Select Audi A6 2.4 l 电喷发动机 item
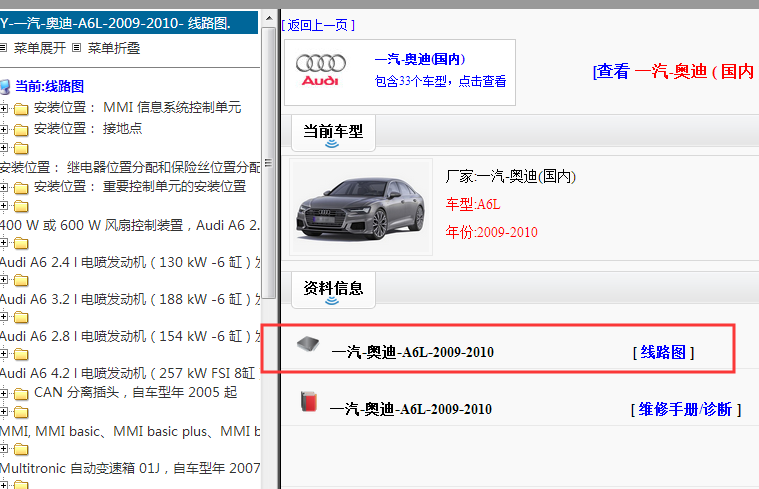The width and height of the screenshot is (759, 489). pyautogui.click(x=130, y=262)
